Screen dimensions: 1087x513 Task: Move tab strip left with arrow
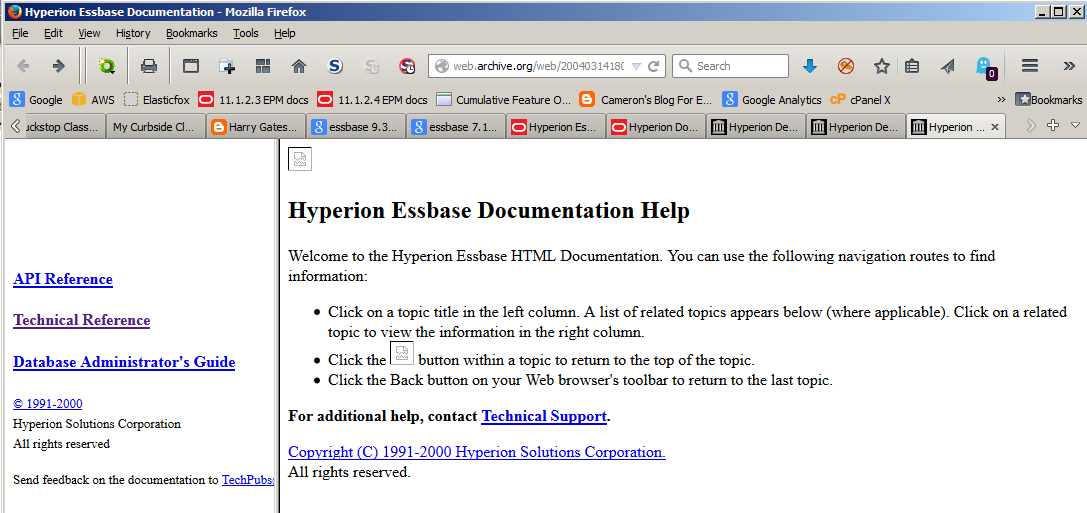click(x=15, y=125)
